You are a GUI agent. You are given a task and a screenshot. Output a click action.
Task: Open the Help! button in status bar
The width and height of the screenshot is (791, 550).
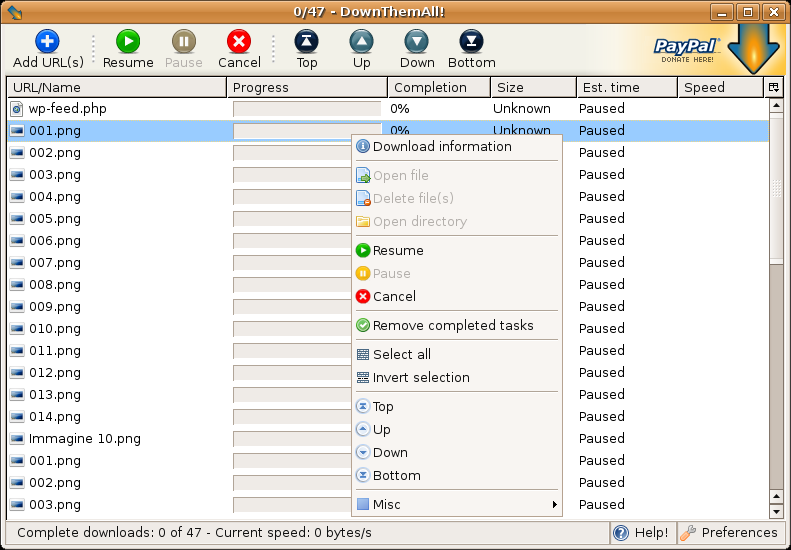click(x=642, y=533)
